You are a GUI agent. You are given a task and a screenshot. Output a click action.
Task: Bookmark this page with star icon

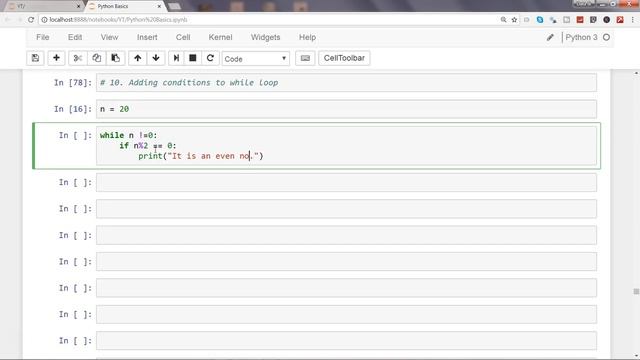pyautogui.click(x=514, y=20)
